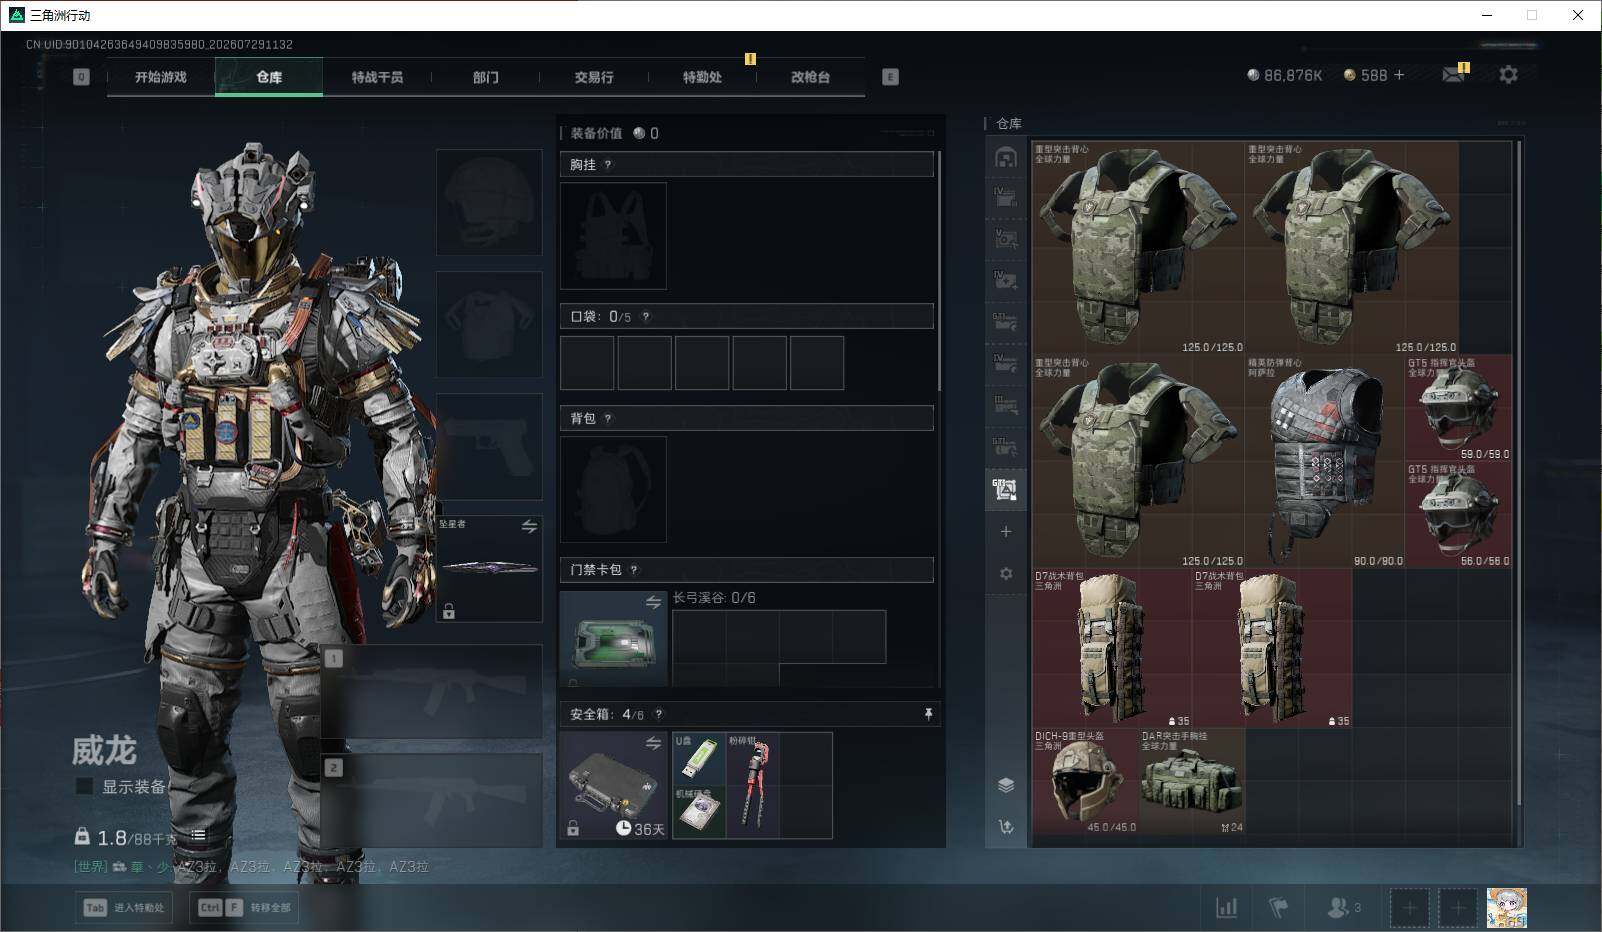Toggle the pin icon on 安全箱 header

click(x=928, y=714)
